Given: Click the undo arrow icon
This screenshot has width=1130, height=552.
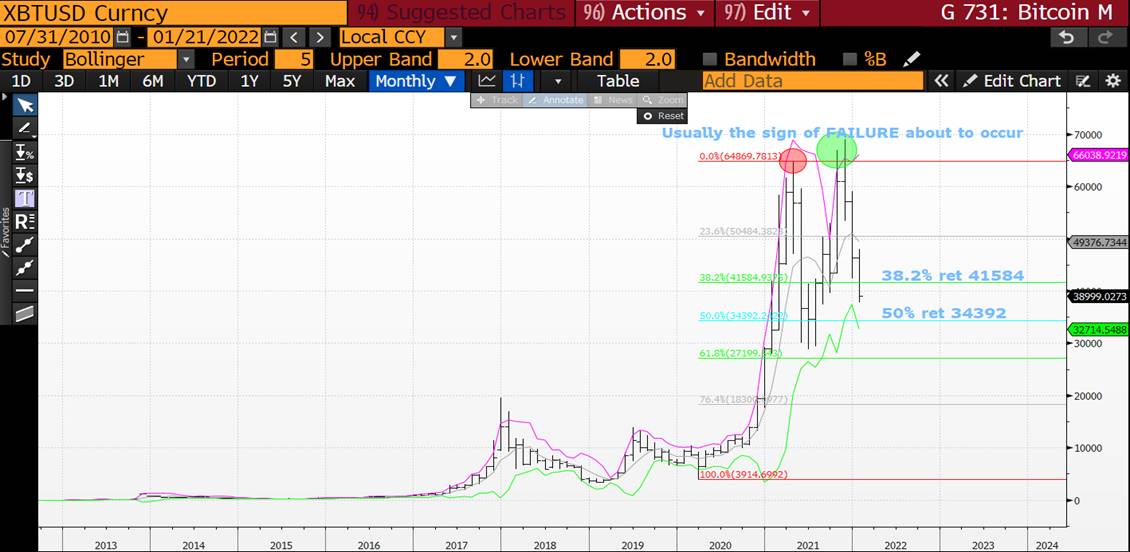Looking at the screenshot, I should 1067,37.
